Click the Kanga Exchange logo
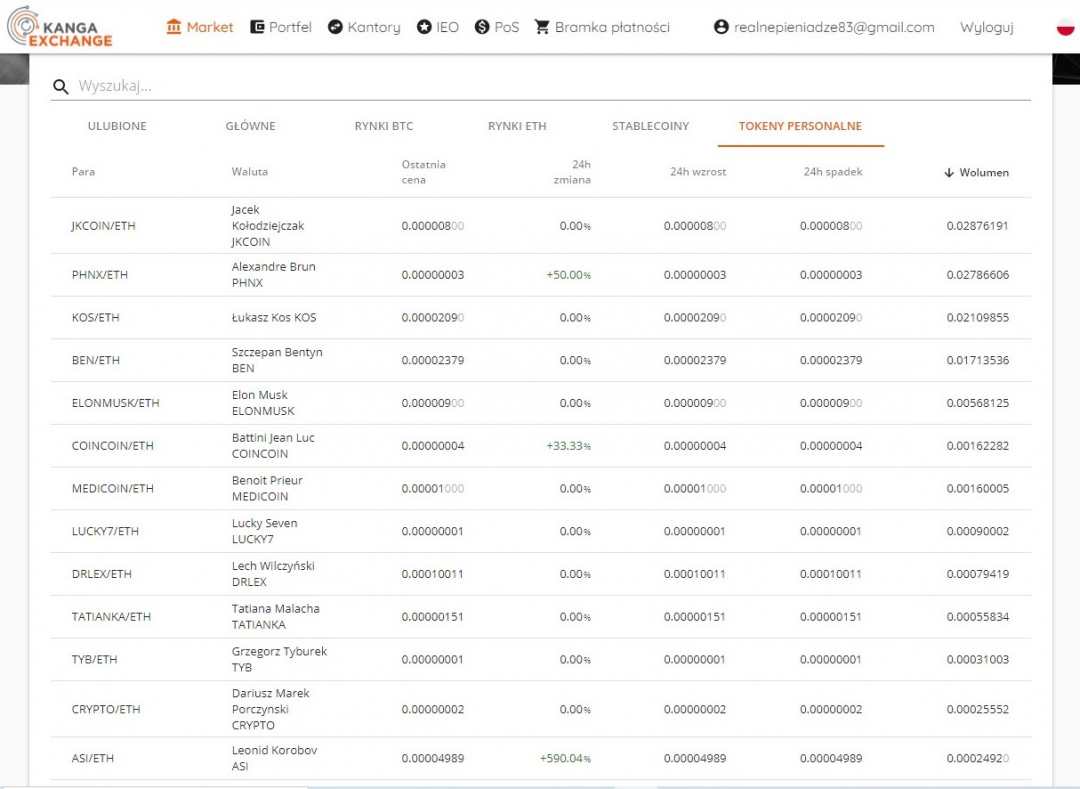This screenshot has height=789, width=1080. tap(59, 27)
